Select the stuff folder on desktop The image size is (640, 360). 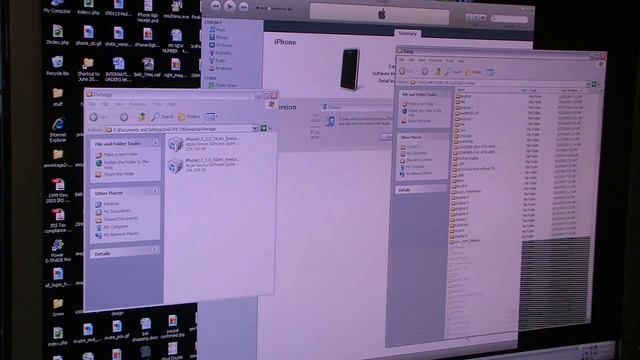[58, 97]
